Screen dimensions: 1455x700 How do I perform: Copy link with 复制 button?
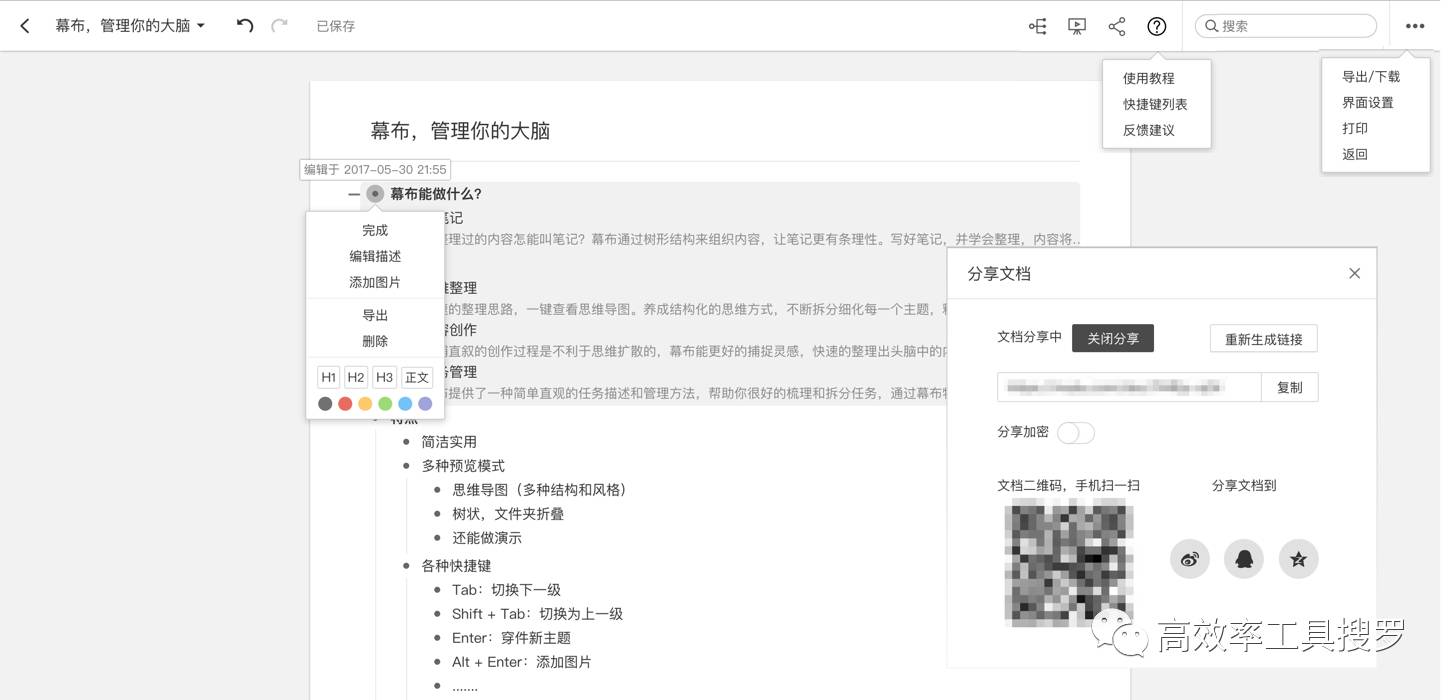[x=1290, y=387]
